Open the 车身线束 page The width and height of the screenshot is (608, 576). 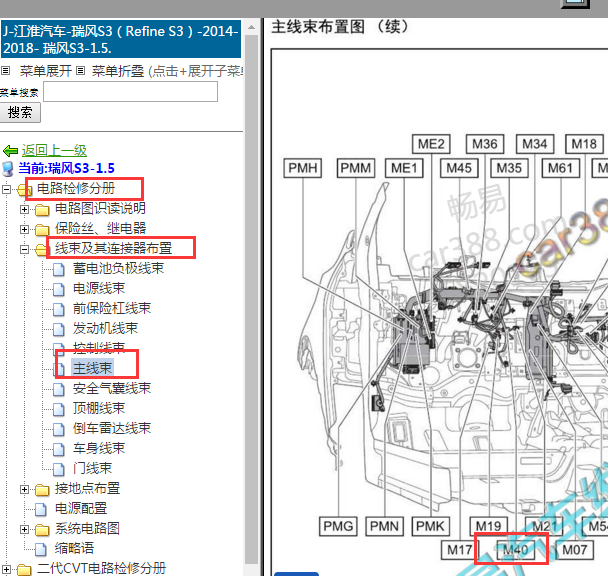click(x=99, y=448)
